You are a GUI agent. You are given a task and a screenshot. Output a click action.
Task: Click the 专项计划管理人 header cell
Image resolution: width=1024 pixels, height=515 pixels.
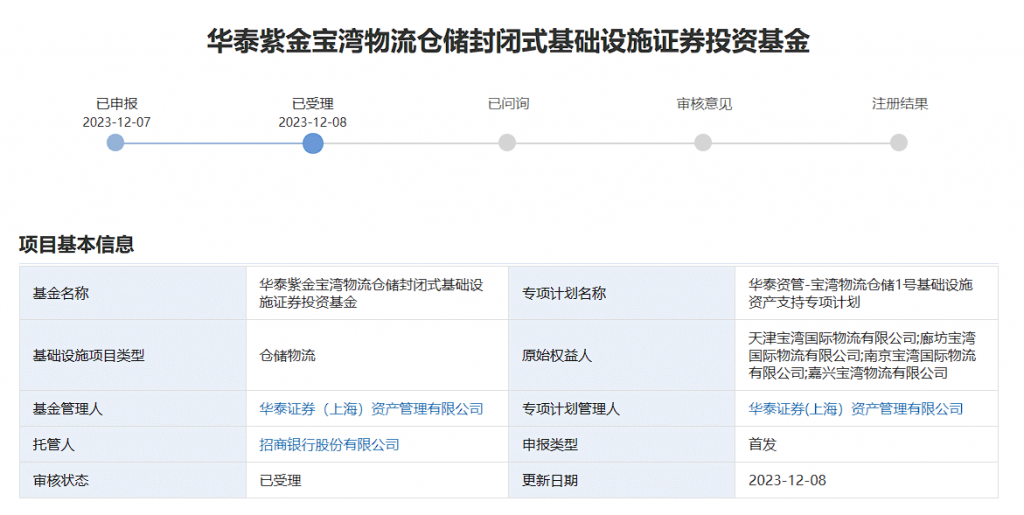pyautogui.click(x=622, y=409)
